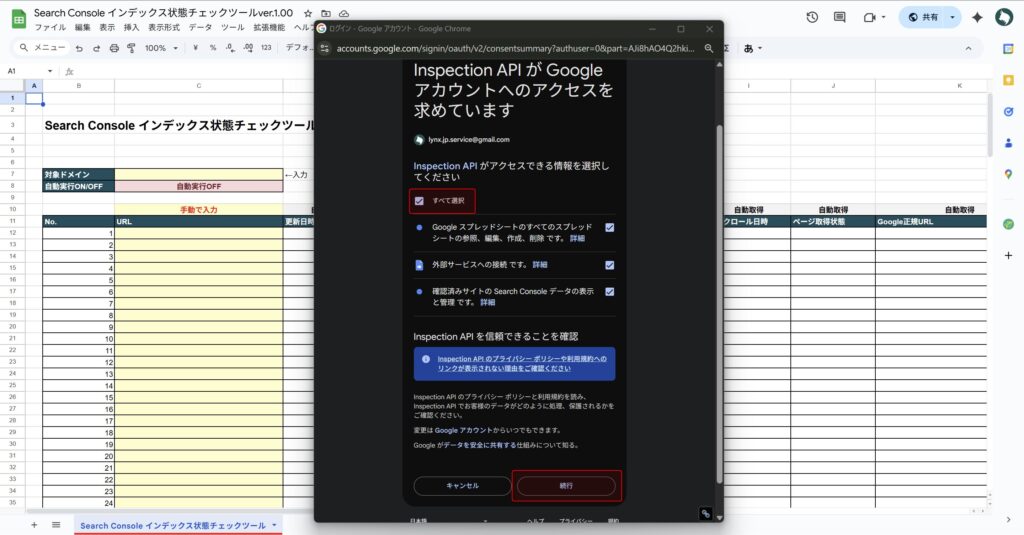The image size is (1024, 535).
Task: Open the sheet tab dropdown arrow
Action: point(275,525)
